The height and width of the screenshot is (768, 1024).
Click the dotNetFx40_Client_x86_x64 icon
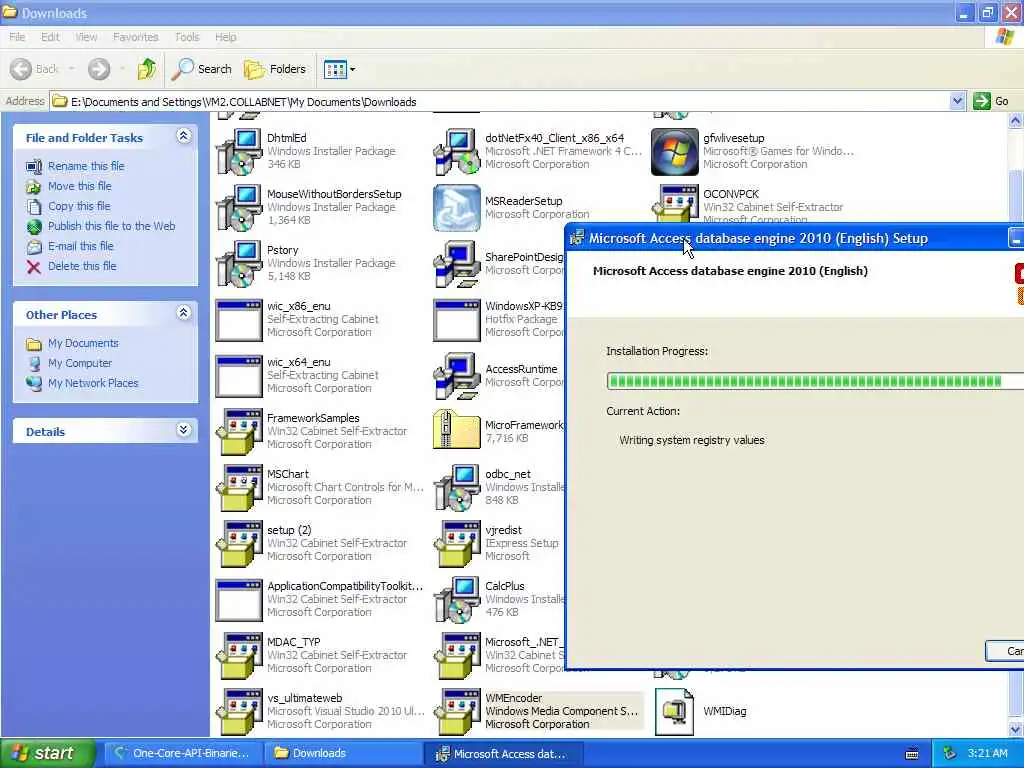[x=457, y=152]
